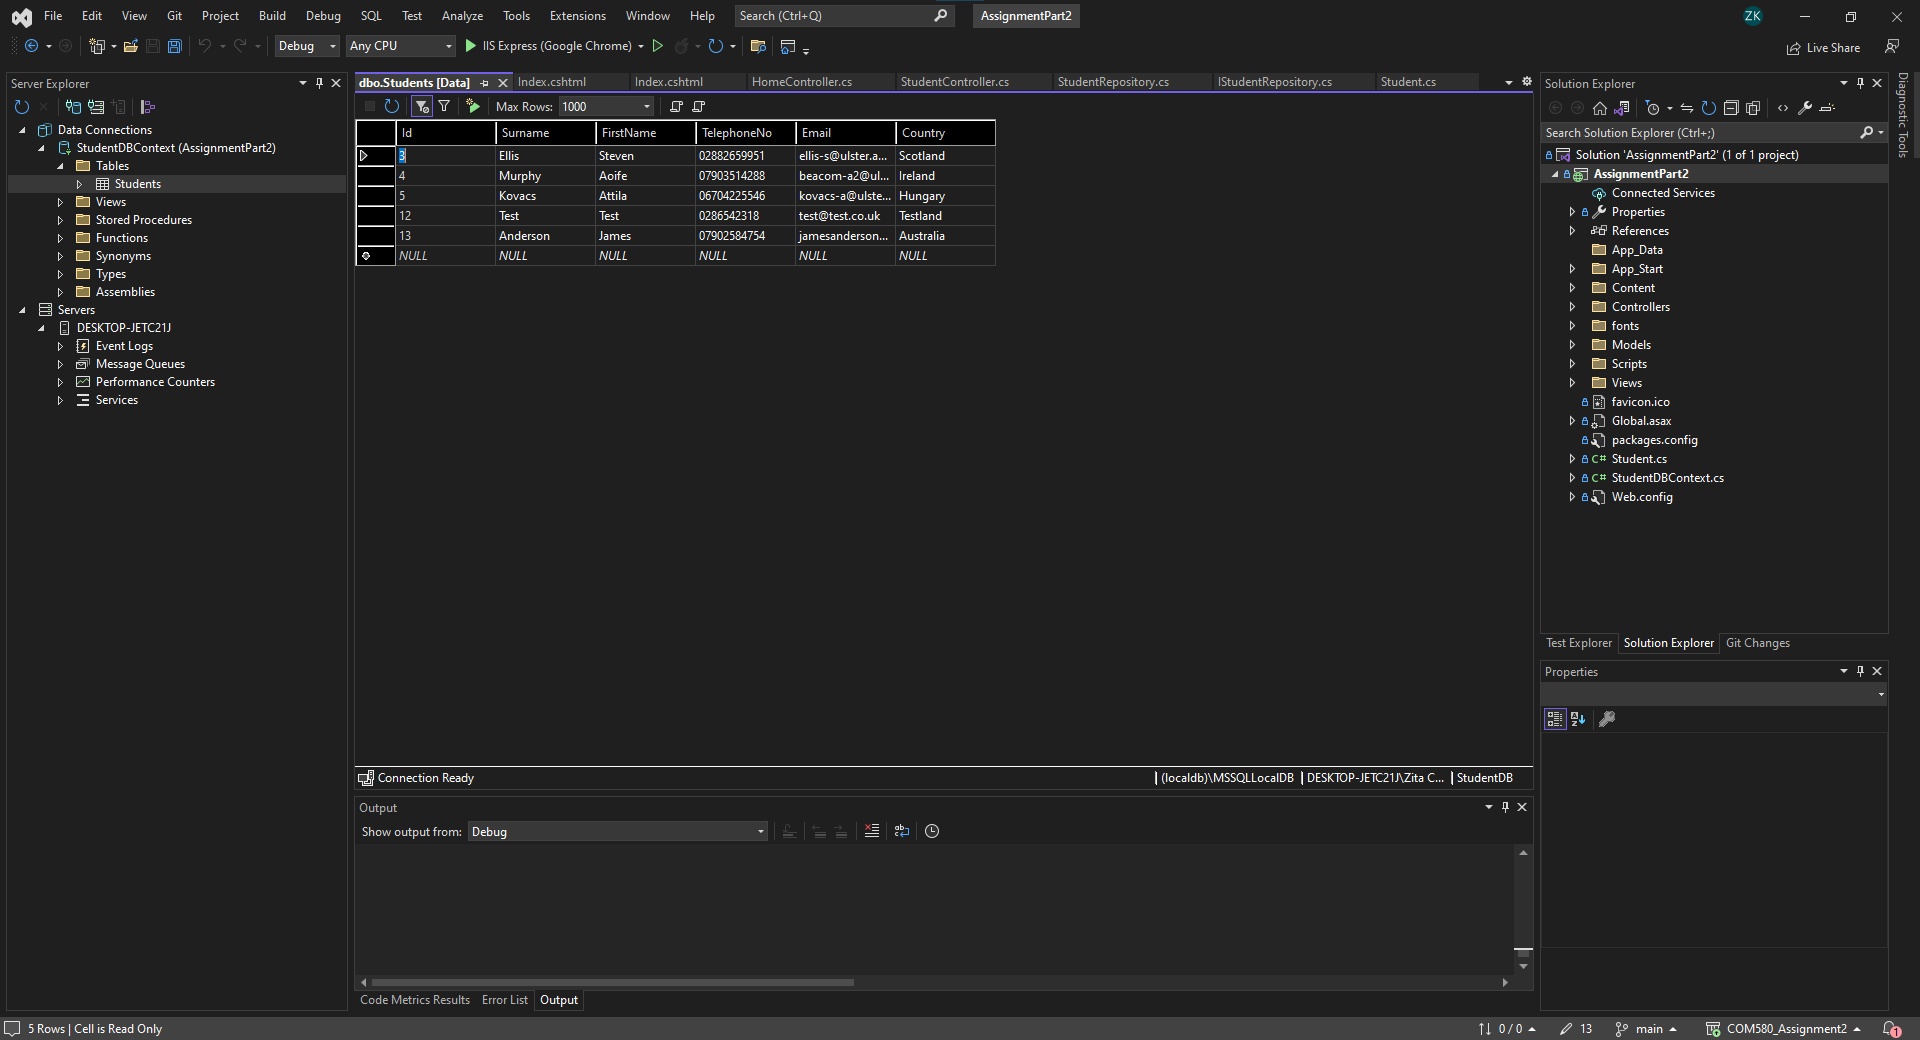Expand the Controllers folder in Solution Explorer
Screen dimensions: 1920x1040
tap(1572, 307)
